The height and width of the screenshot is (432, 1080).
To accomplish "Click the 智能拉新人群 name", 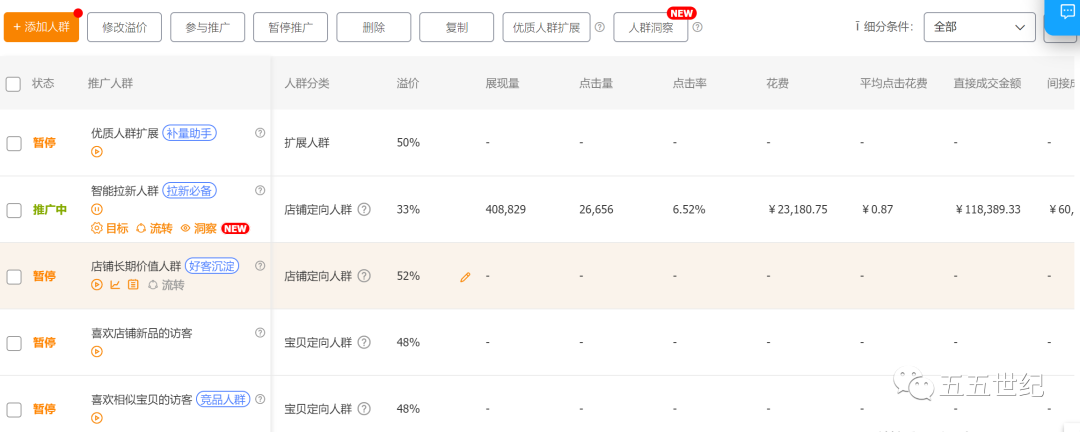I will (125, 191).
